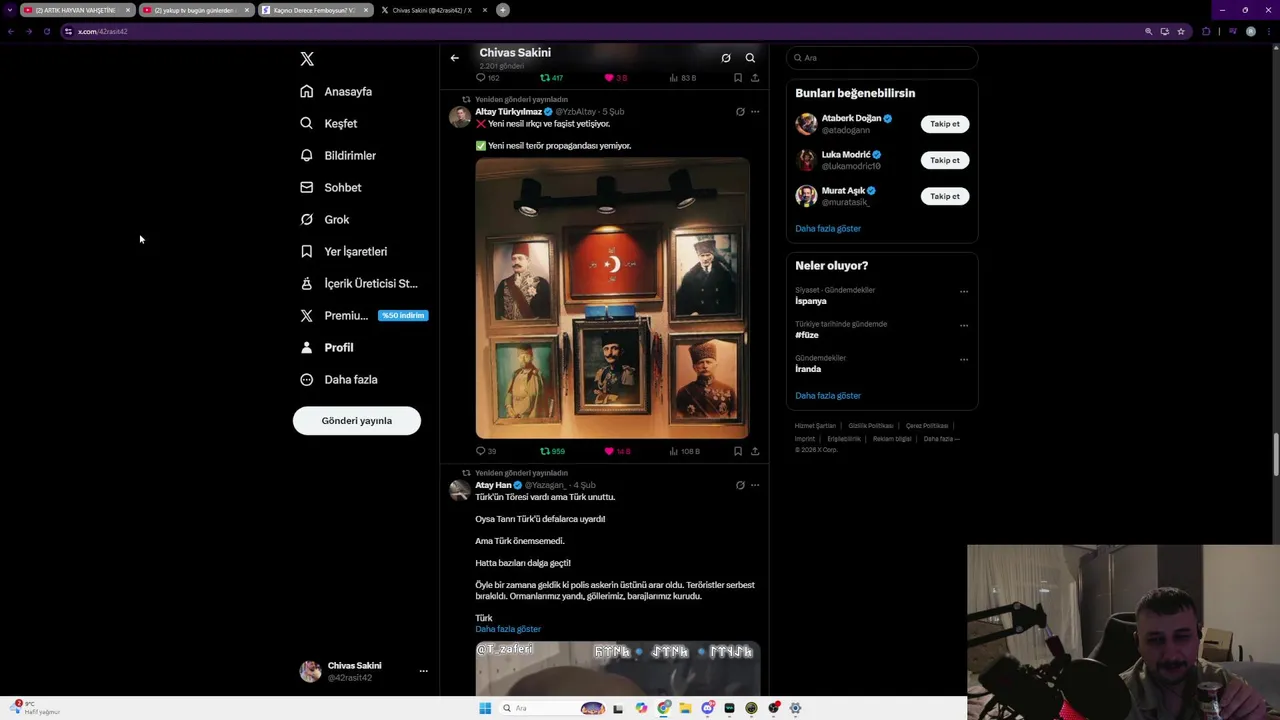Viewport: 1280px width, 720px height.
Task: Bookmark page with address bar star
Action: pos(1181,31)
